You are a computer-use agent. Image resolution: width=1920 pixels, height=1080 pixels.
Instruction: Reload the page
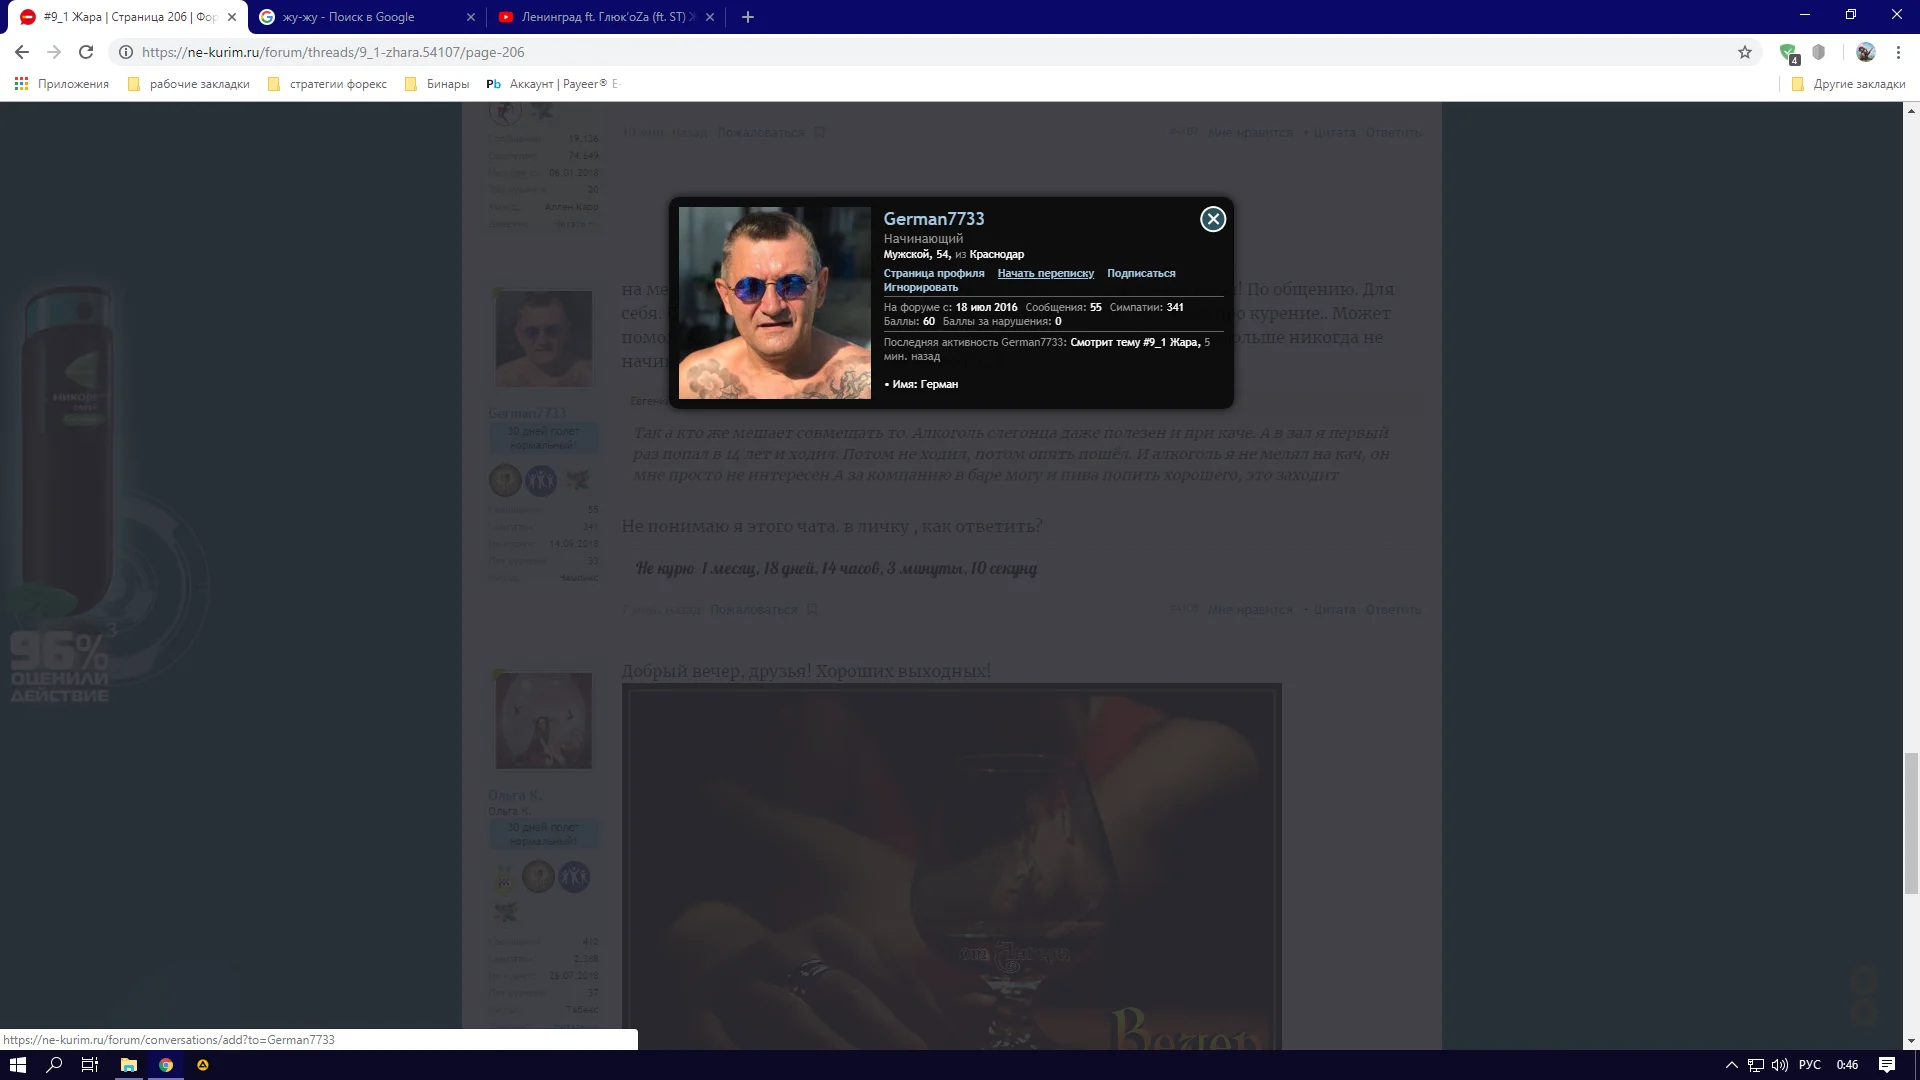[x=86, y=52]
